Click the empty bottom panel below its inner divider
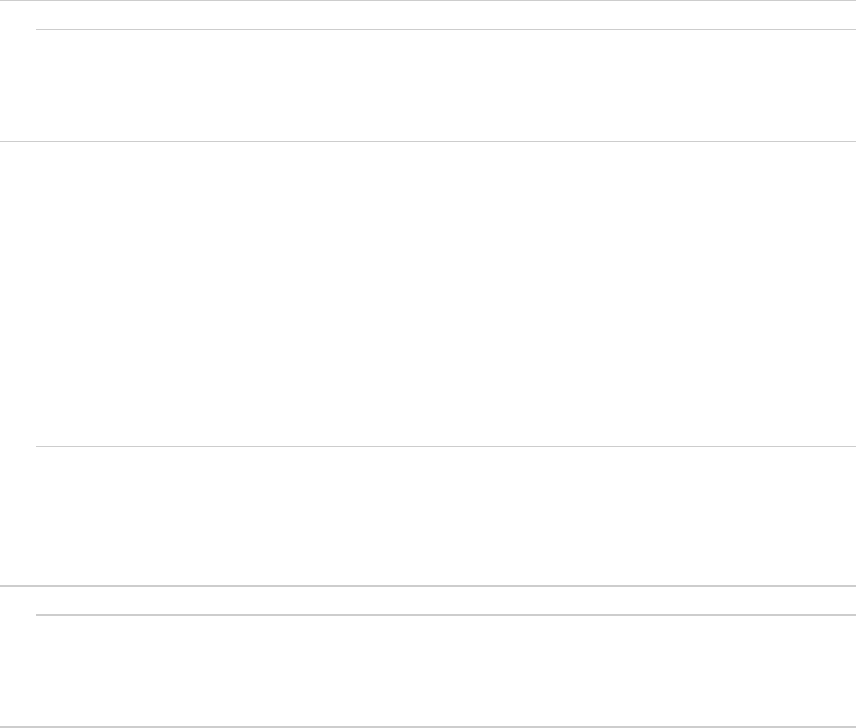The width and height of the screenshot is (856, 728). click(445, 670)
